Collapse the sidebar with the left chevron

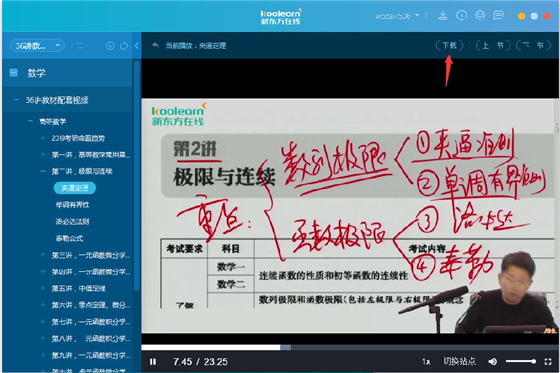(137, 45)
